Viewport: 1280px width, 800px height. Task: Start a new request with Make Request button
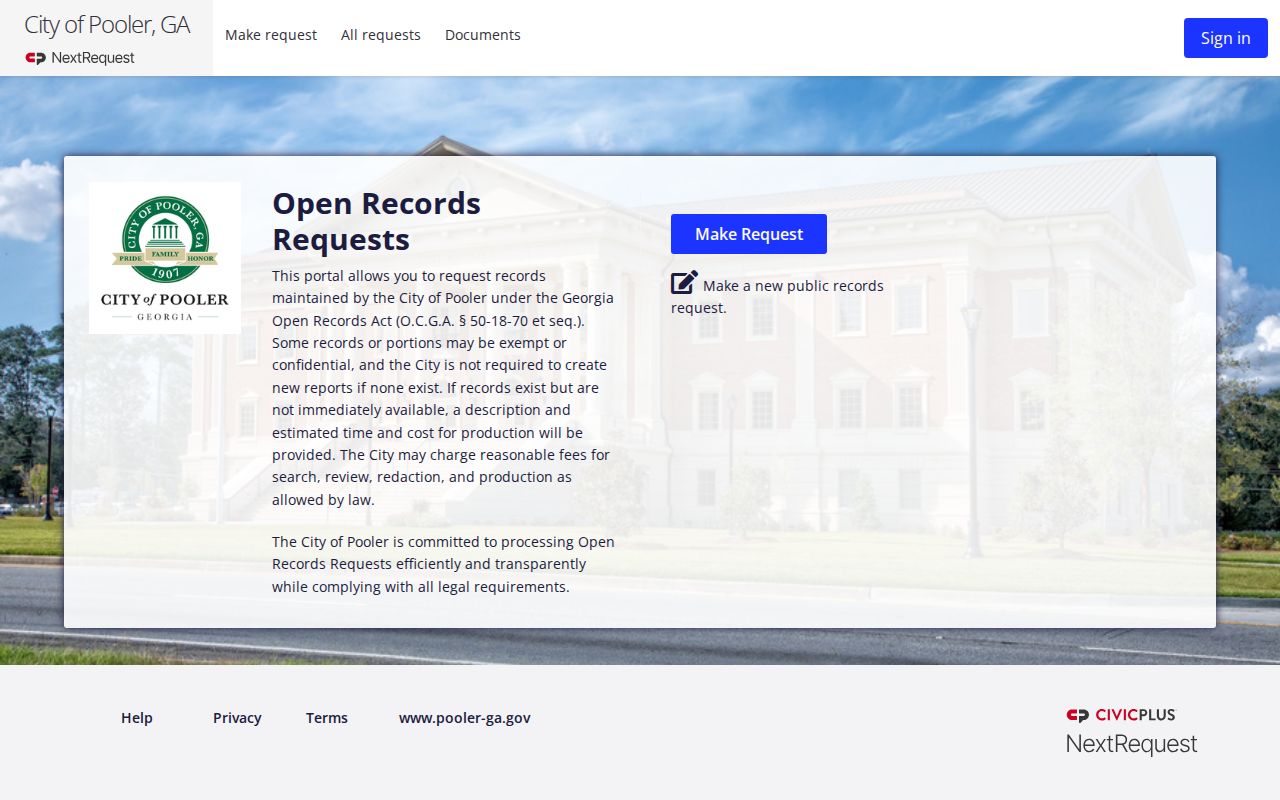pos(749,234)
